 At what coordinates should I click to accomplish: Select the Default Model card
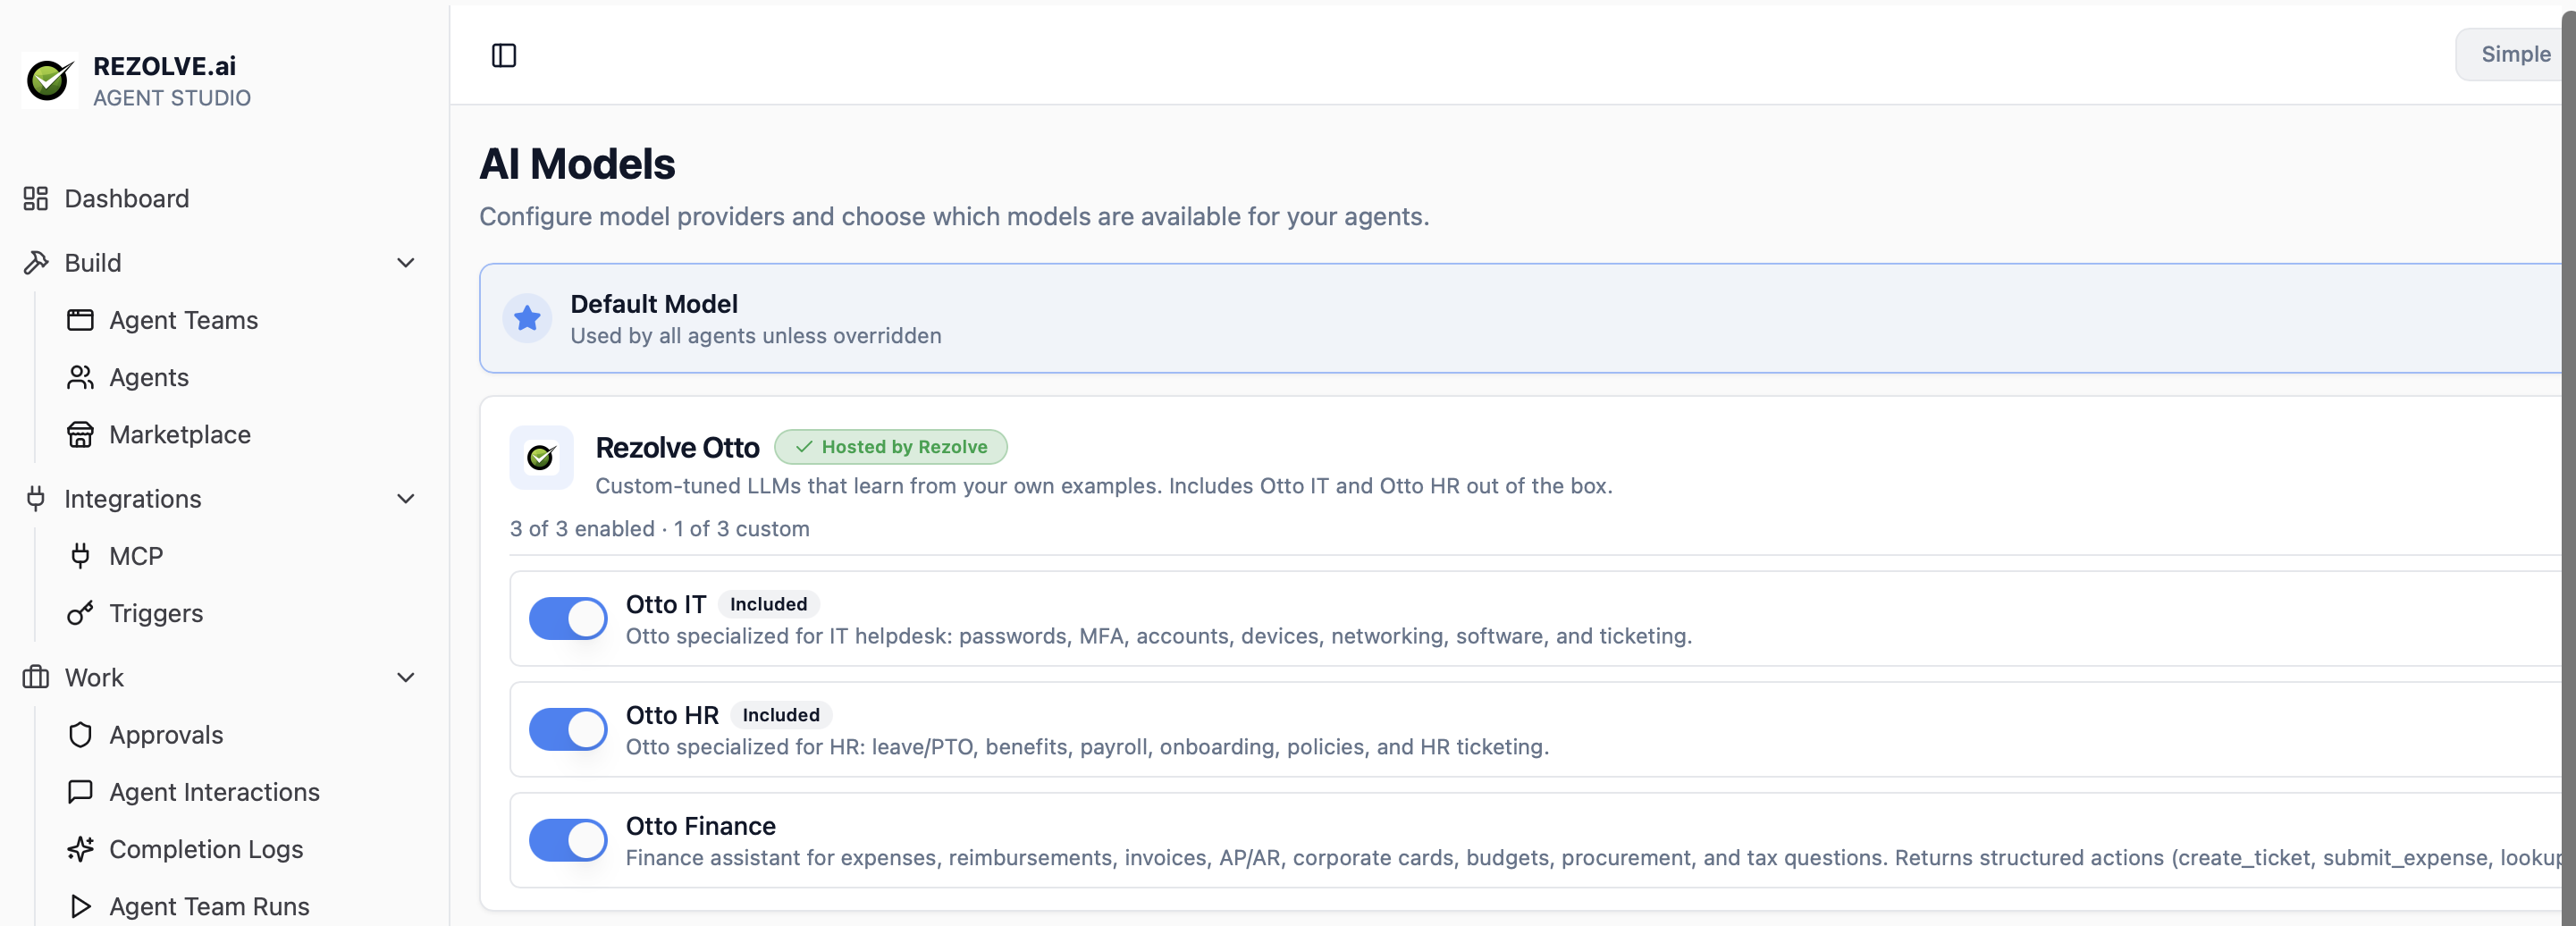click(x=1520, y=318)
